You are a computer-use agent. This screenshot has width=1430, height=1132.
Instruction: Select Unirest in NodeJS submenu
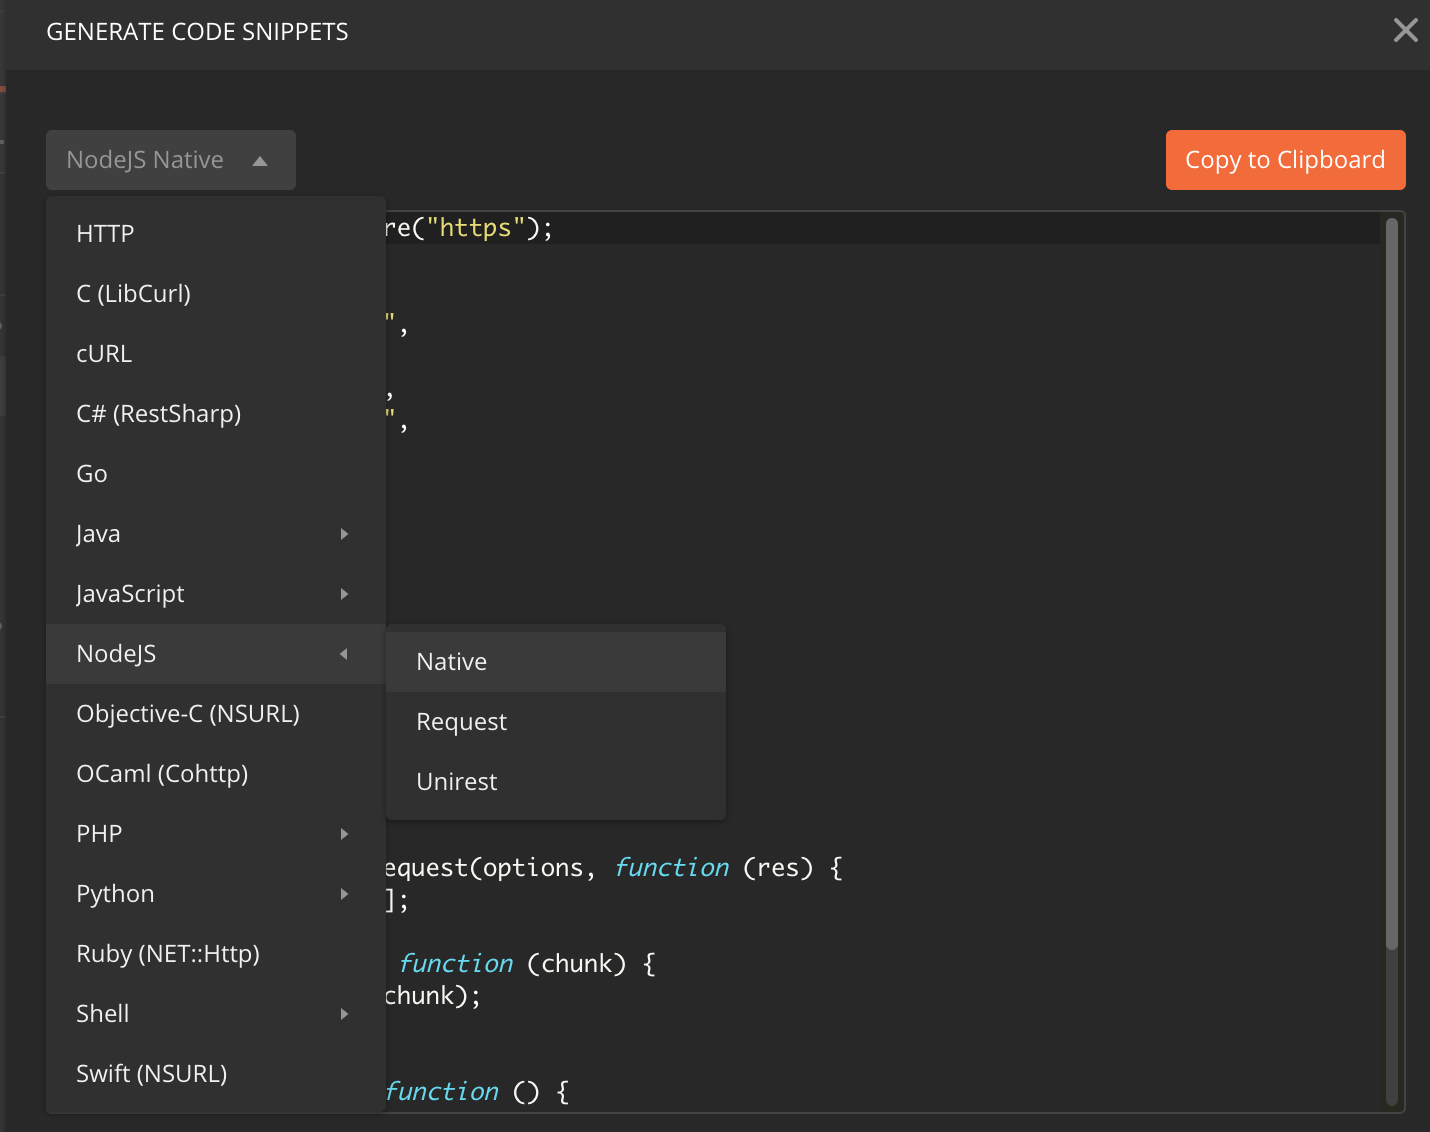tap(556, 782)
